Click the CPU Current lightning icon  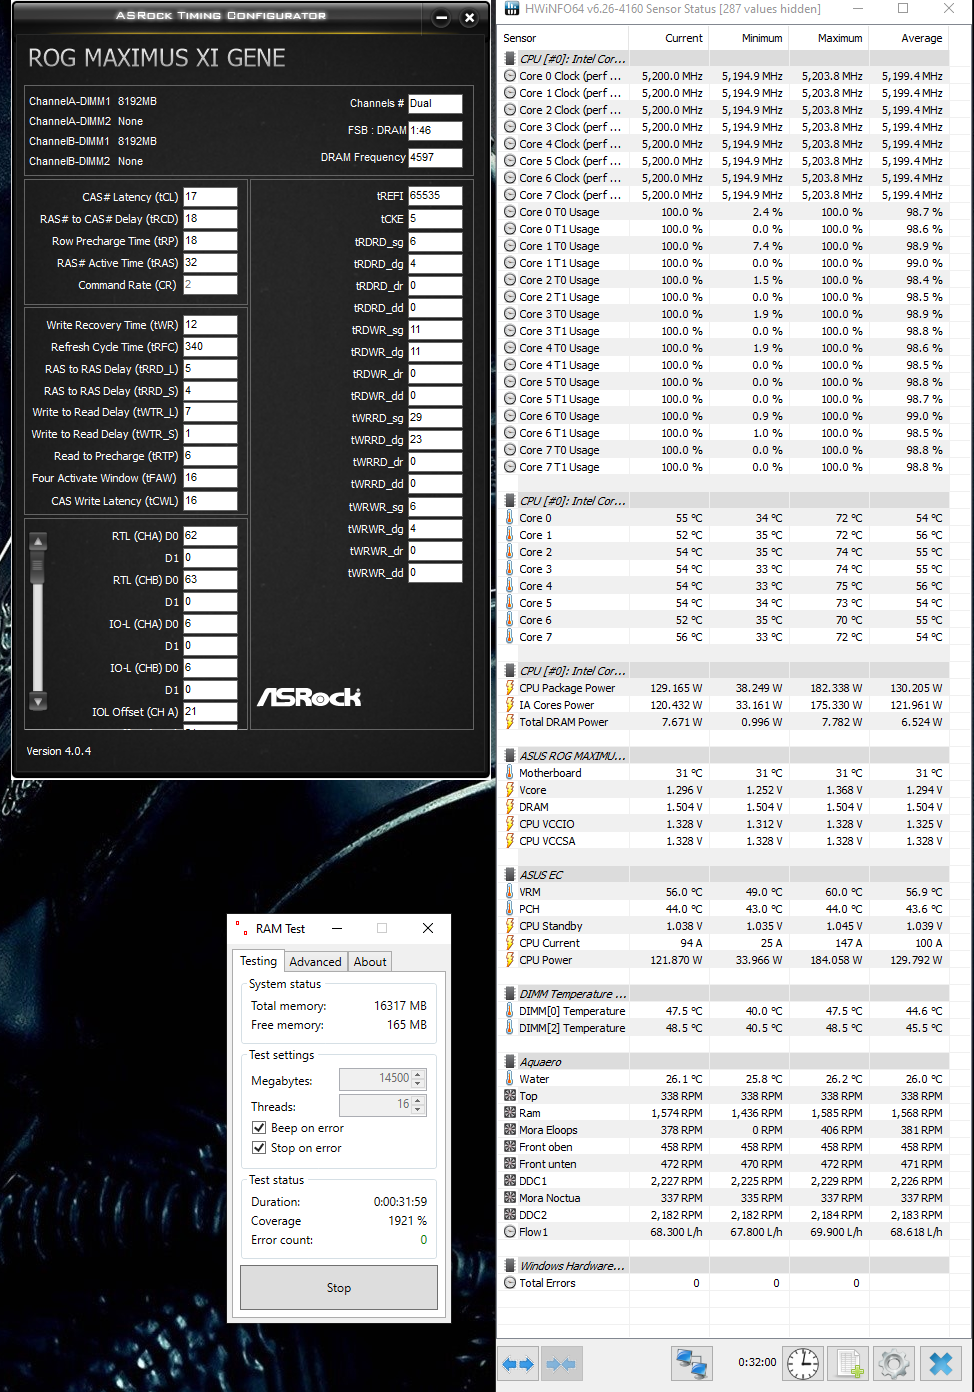pyautogui.click(x=510, y=943)
